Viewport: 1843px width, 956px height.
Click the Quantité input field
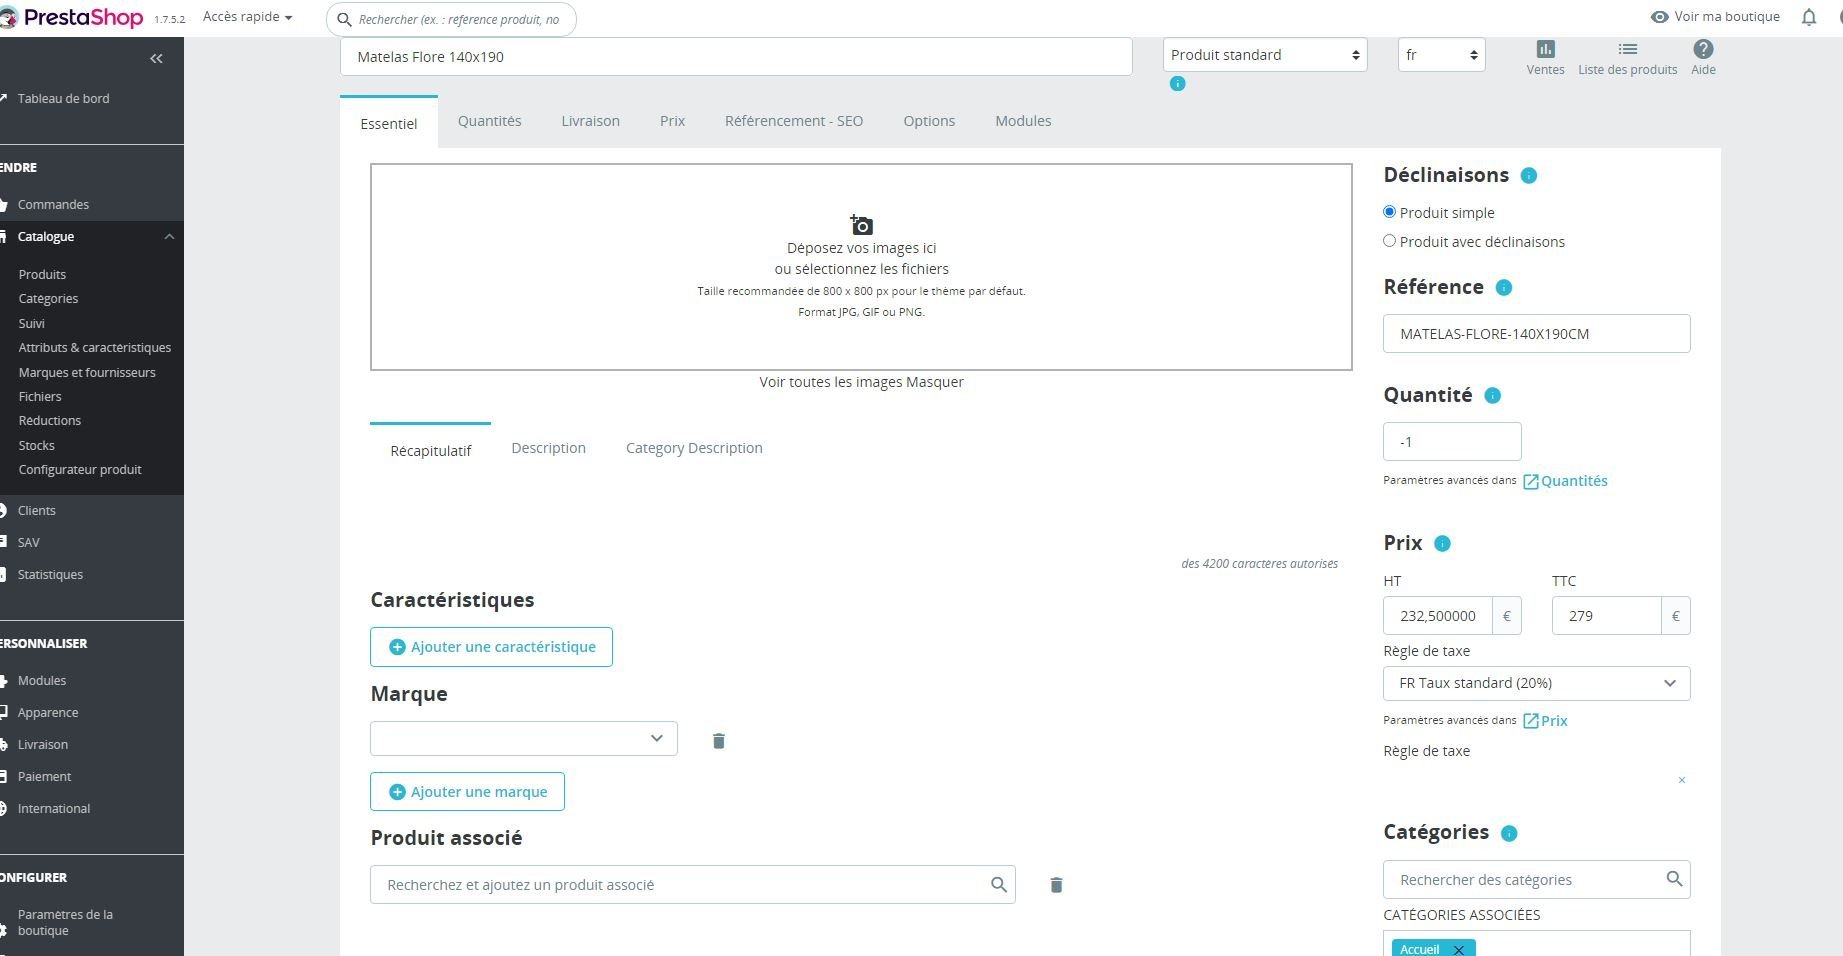point(1452,442)
